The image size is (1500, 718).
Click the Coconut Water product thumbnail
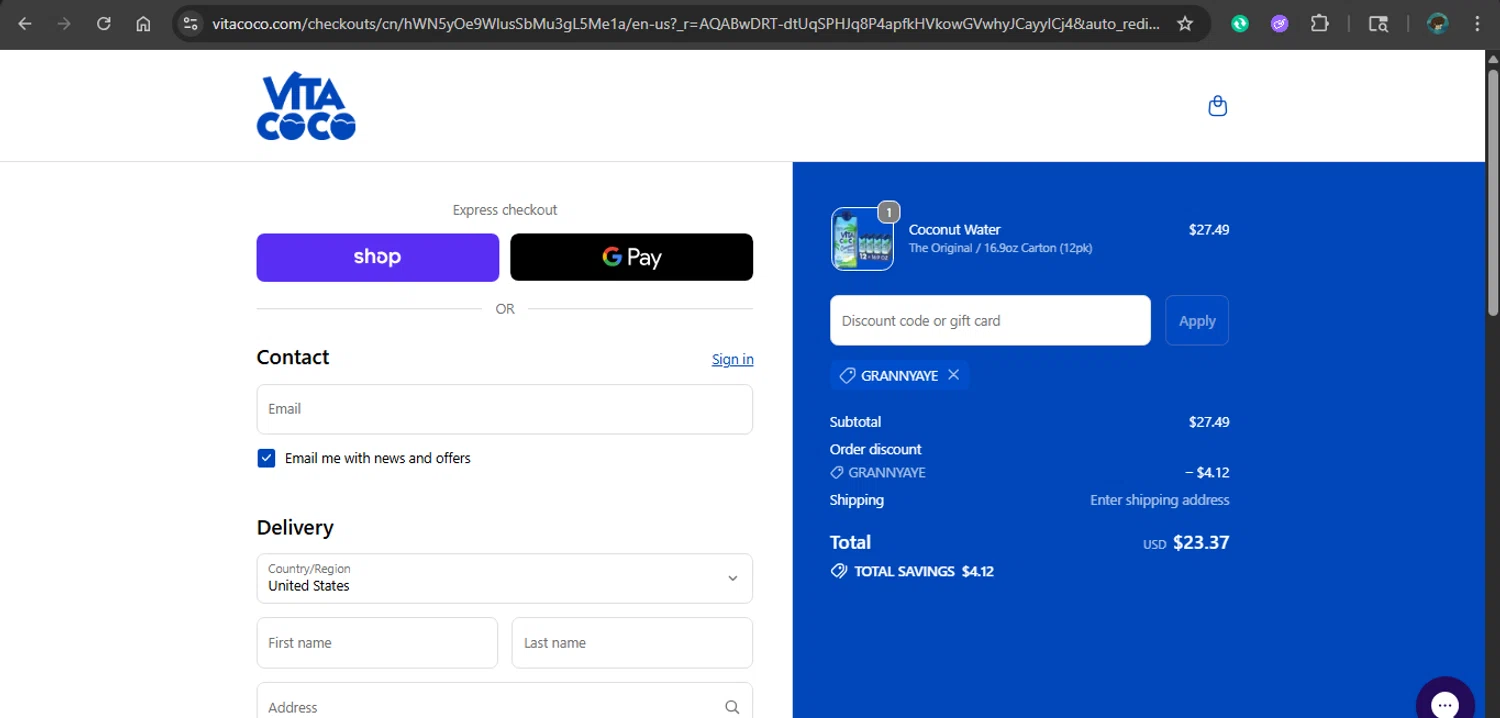[862, 239]
